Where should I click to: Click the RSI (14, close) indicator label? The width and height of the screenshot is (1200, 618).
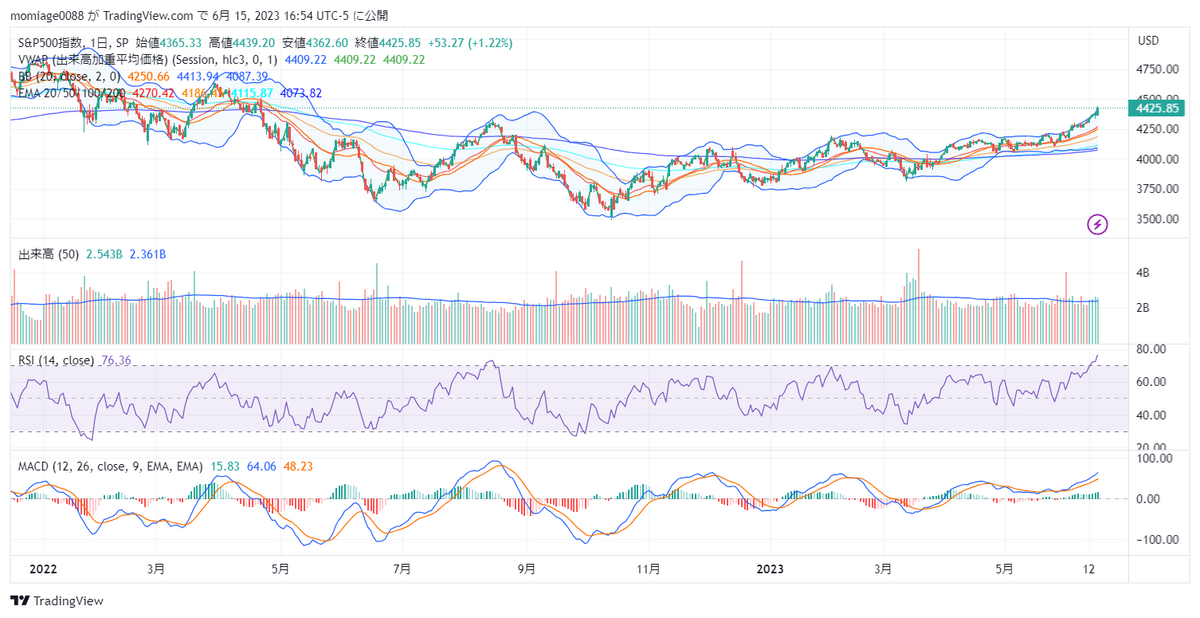coord(57,360)
